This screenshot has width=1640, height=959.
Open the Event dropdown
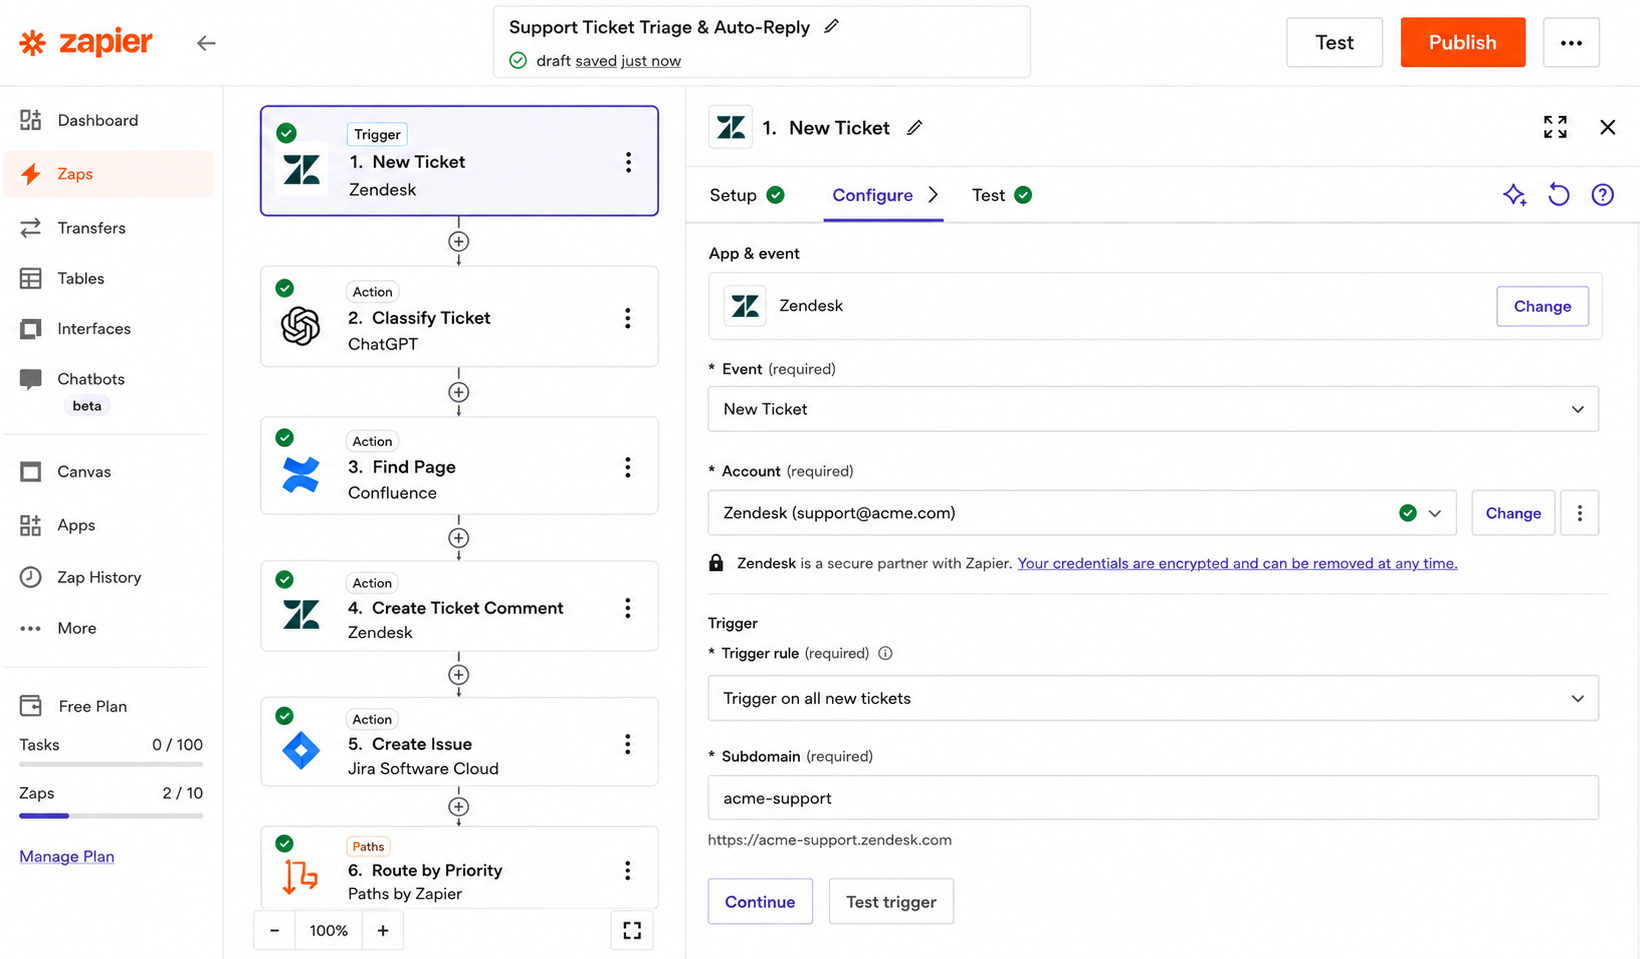click(1153, 409)
